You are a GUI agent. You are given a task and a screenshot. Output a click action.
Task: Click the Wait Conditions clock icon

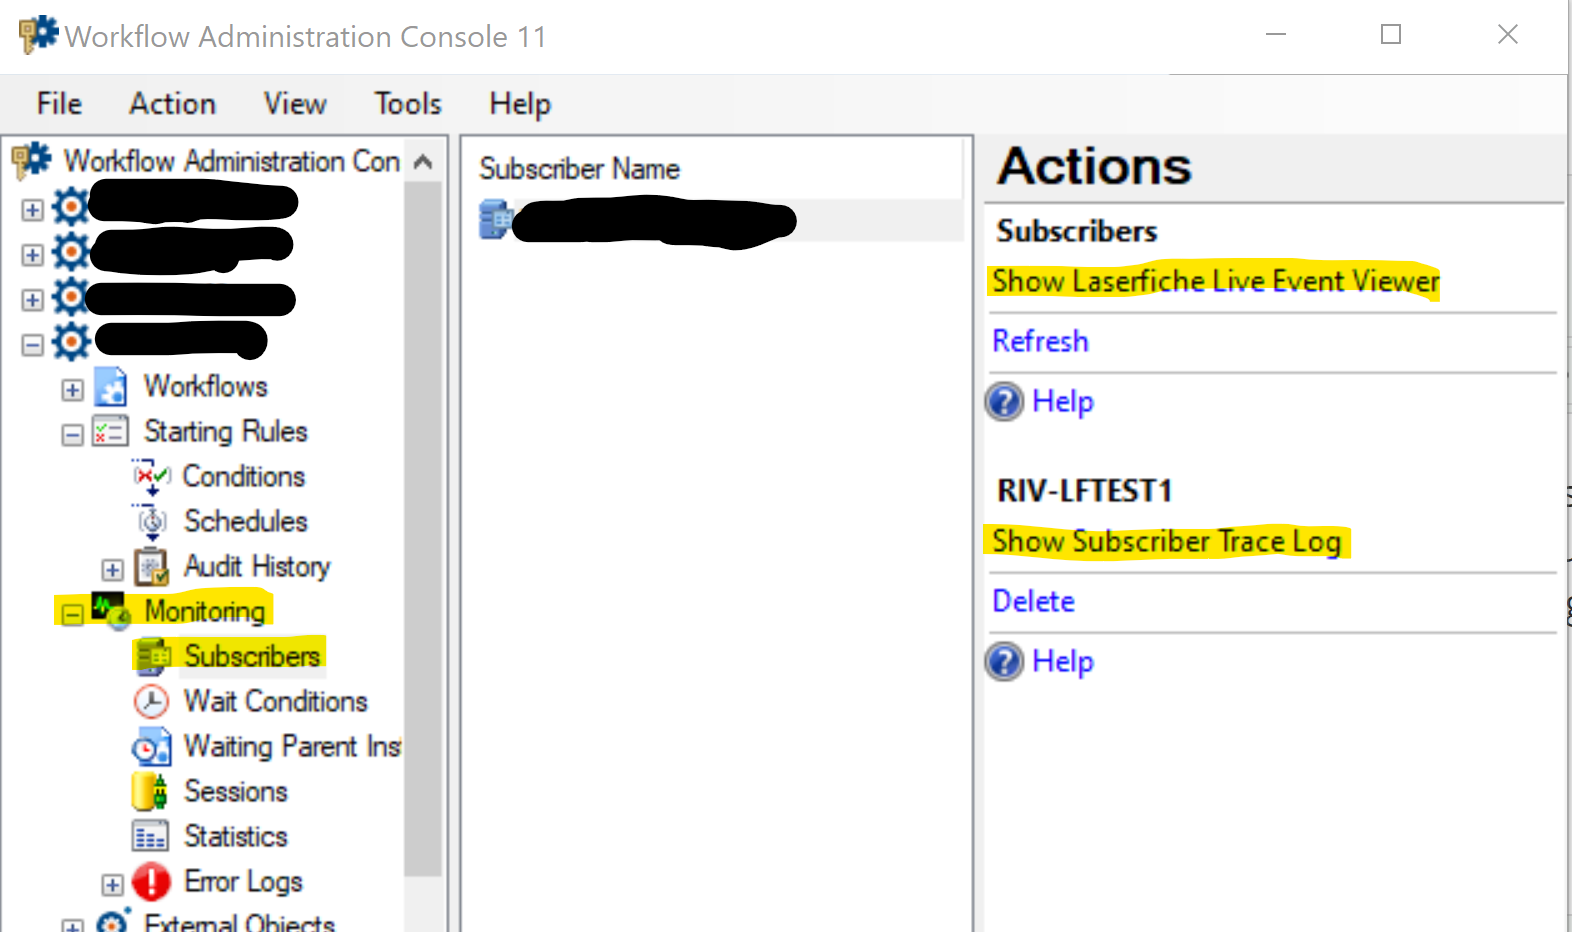point(151,701)
